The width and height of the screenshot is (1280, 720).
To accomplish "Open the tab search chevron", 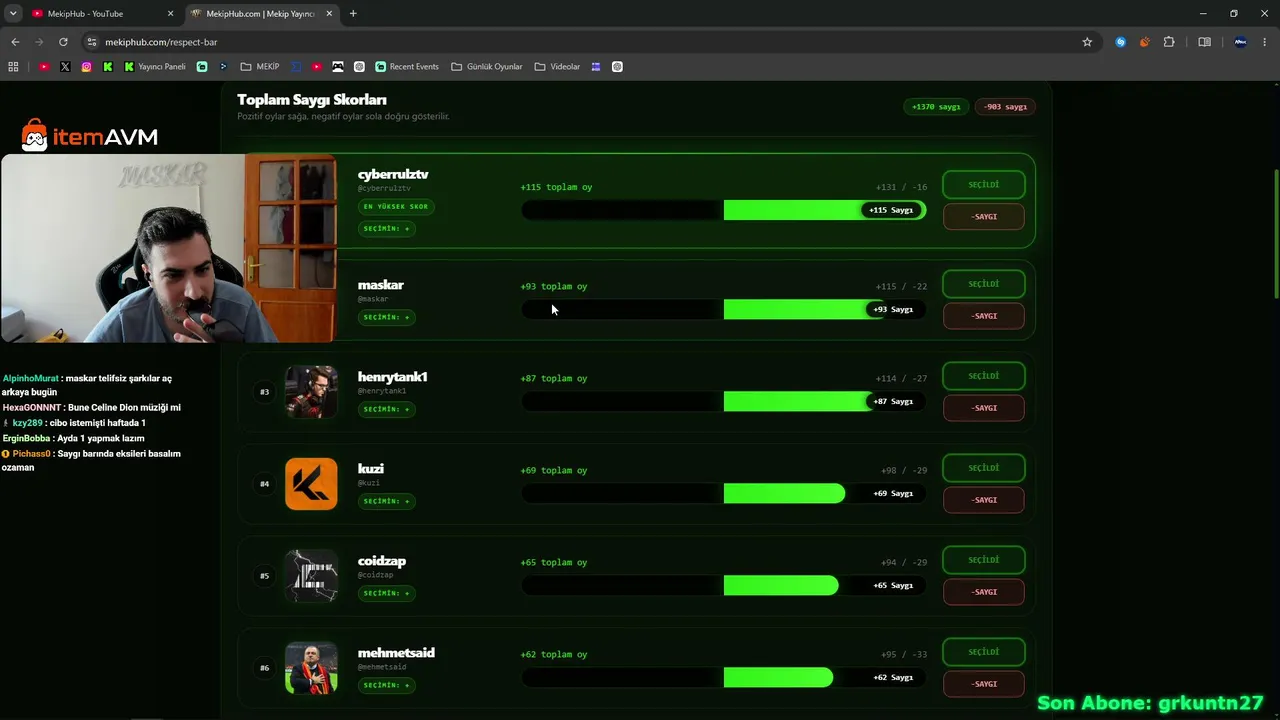I will [13, 14].
